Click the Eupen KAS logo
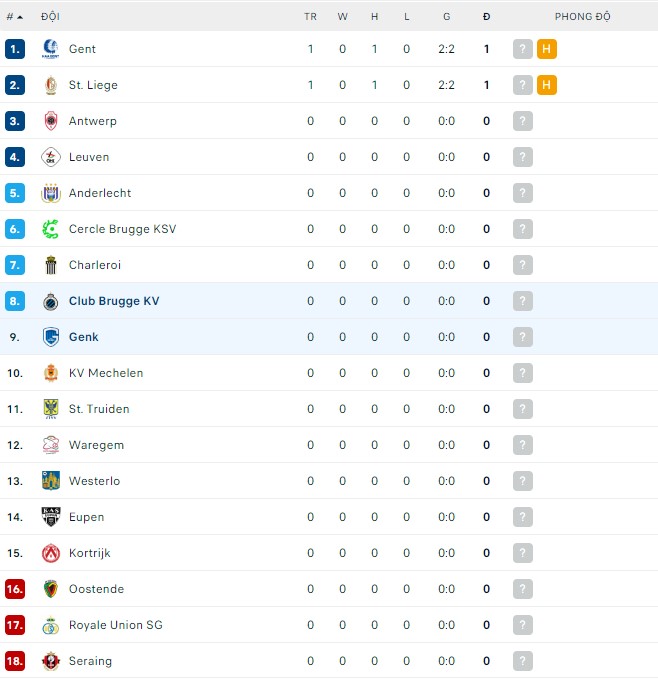 tap(51, 517)
